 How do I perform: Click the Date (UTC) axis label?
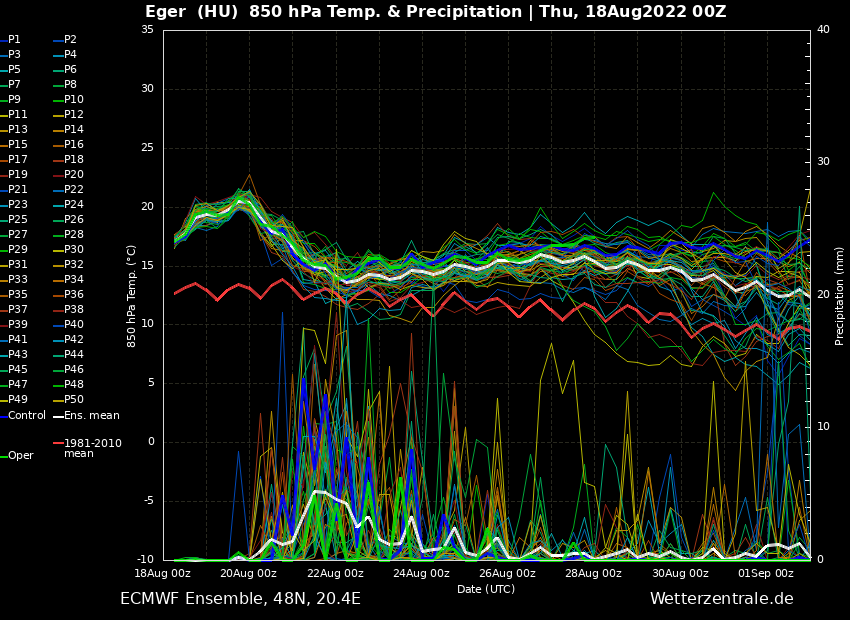pyautogui.click(x=486, y=589)
